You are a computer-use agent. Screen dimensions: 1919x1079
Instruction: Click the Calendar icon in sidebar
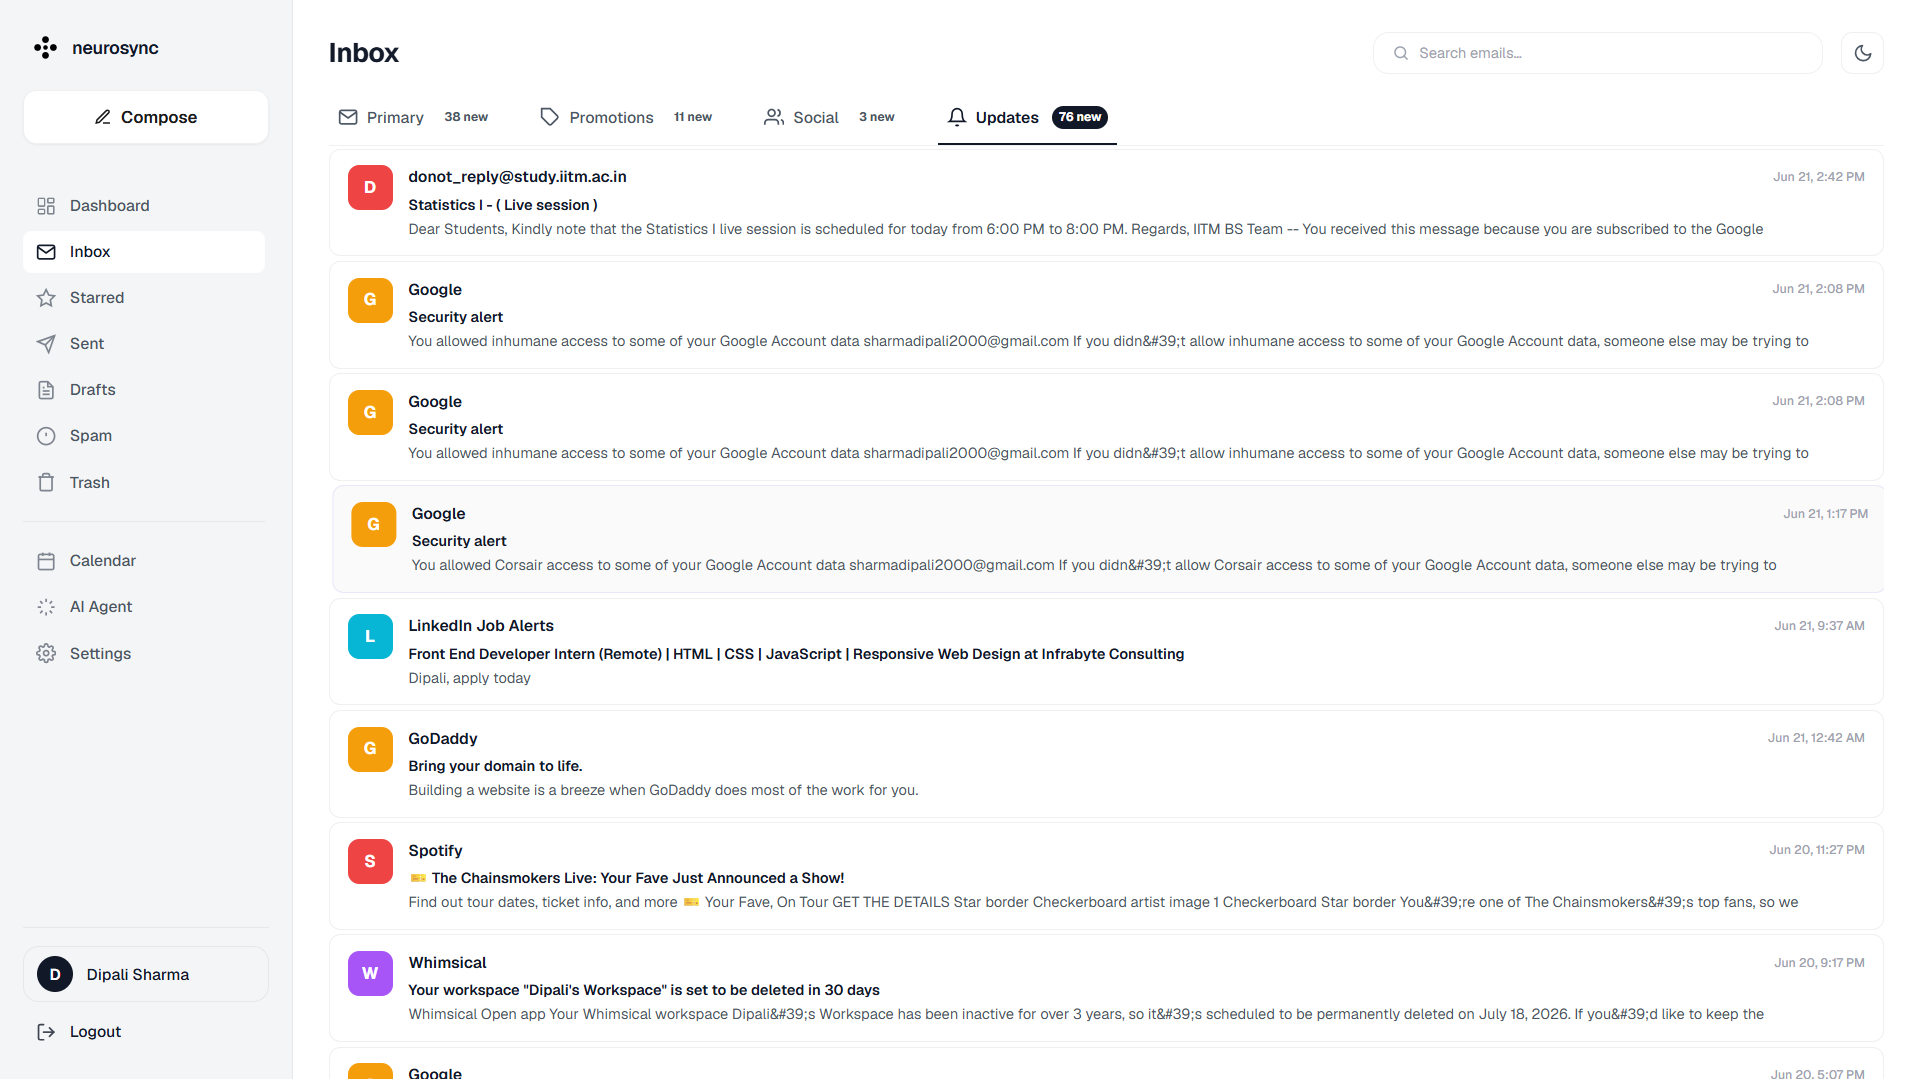46,561
